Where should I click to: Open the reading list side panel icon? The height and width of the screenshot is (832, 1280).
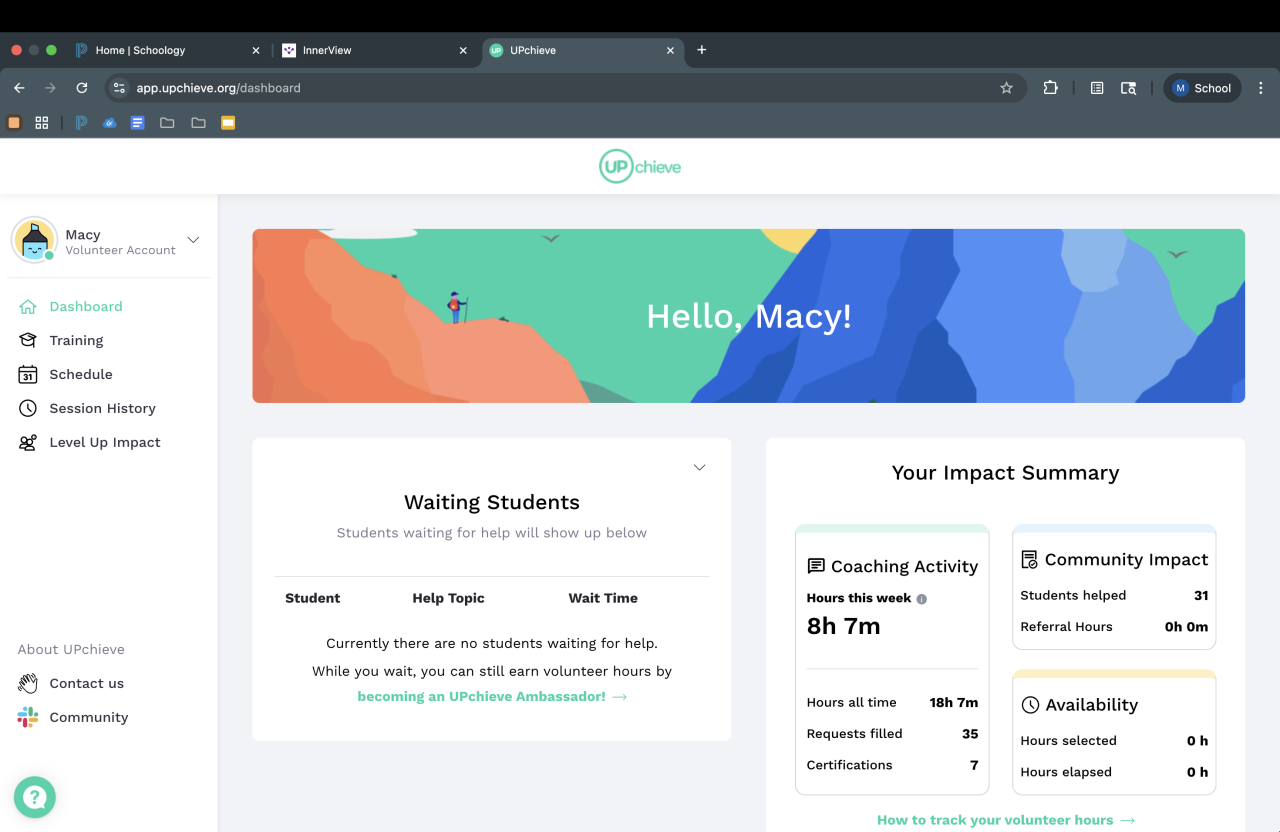1097,88
